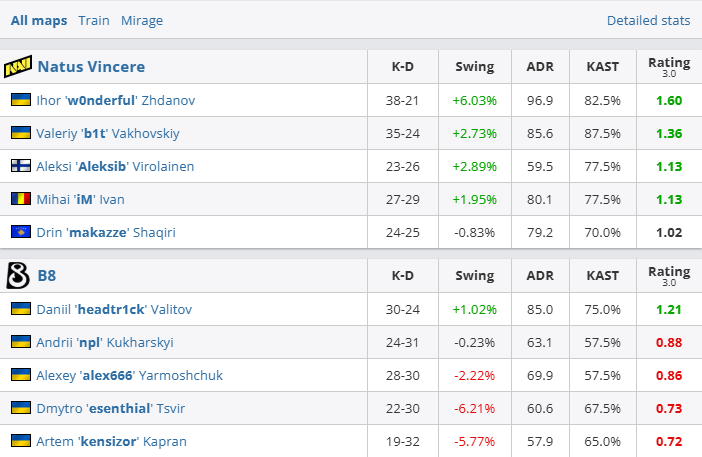The image size is (702, 457).
Task: Open the Detailed stats link
Action: 648,20
